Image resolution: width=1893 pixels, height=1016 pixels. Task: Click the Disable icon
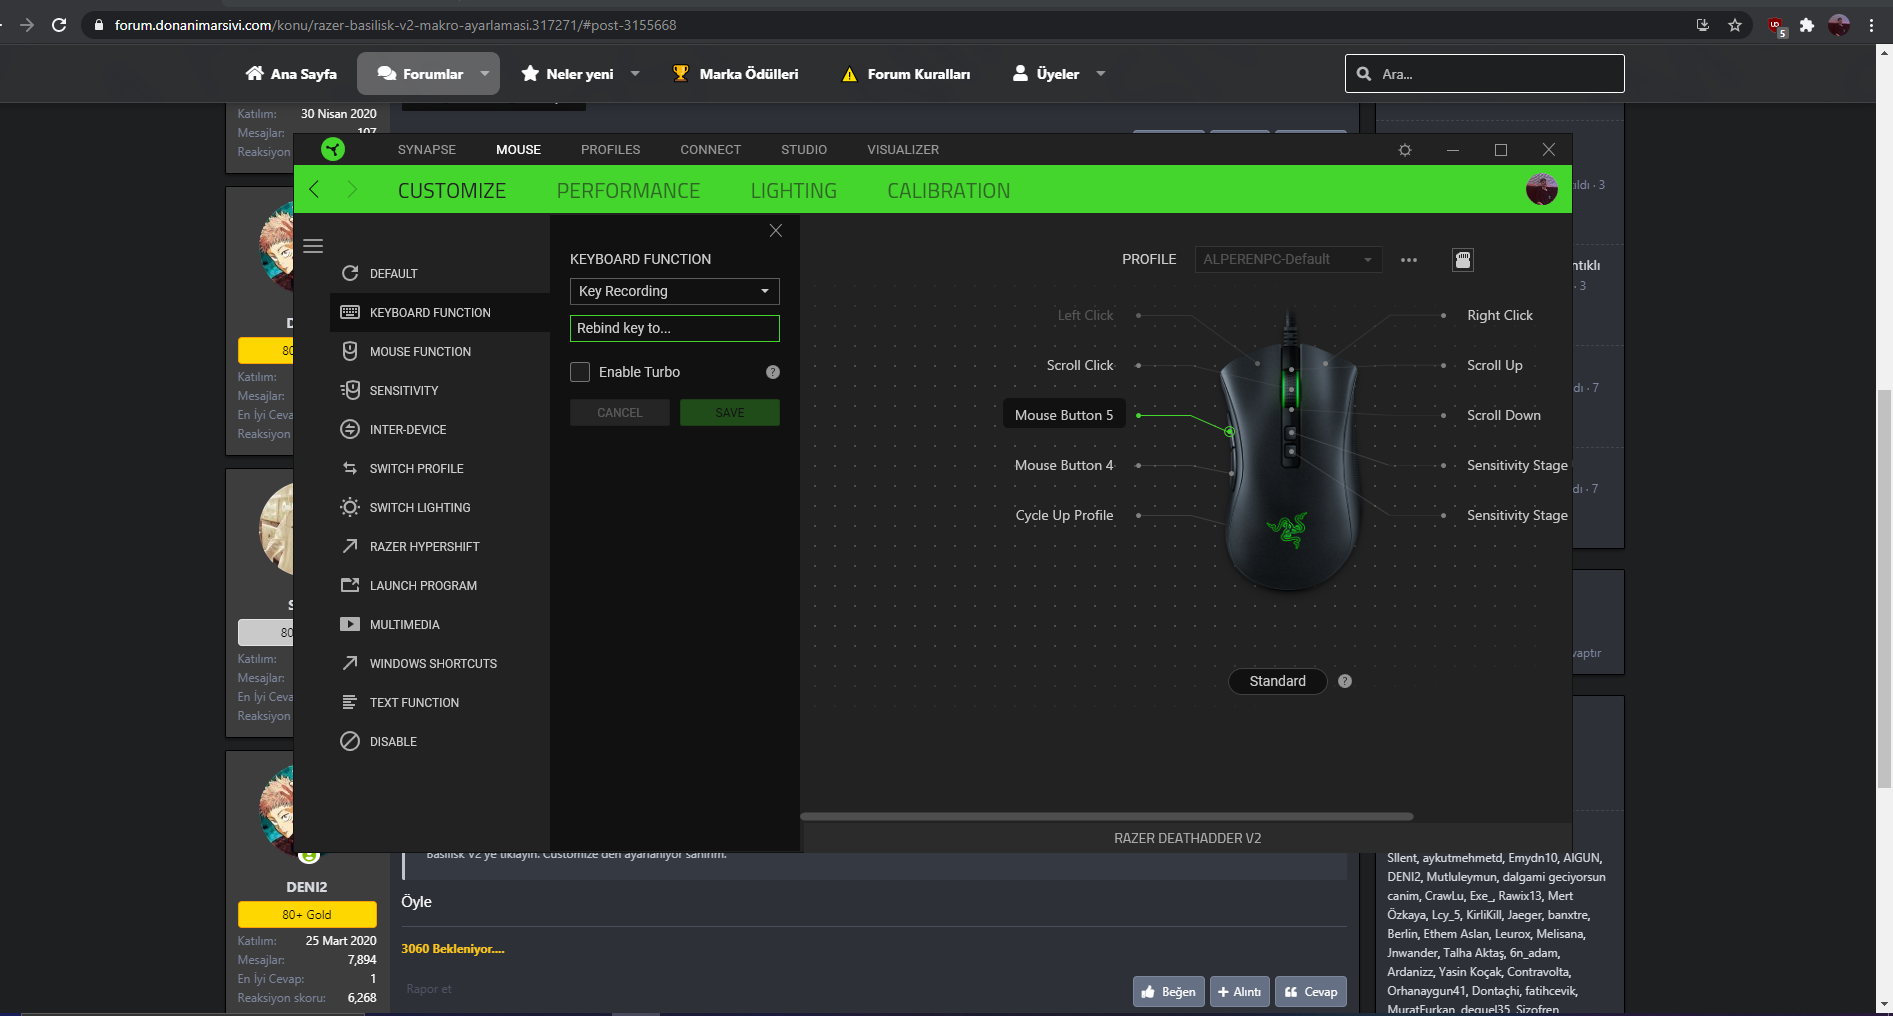point(350,741)
